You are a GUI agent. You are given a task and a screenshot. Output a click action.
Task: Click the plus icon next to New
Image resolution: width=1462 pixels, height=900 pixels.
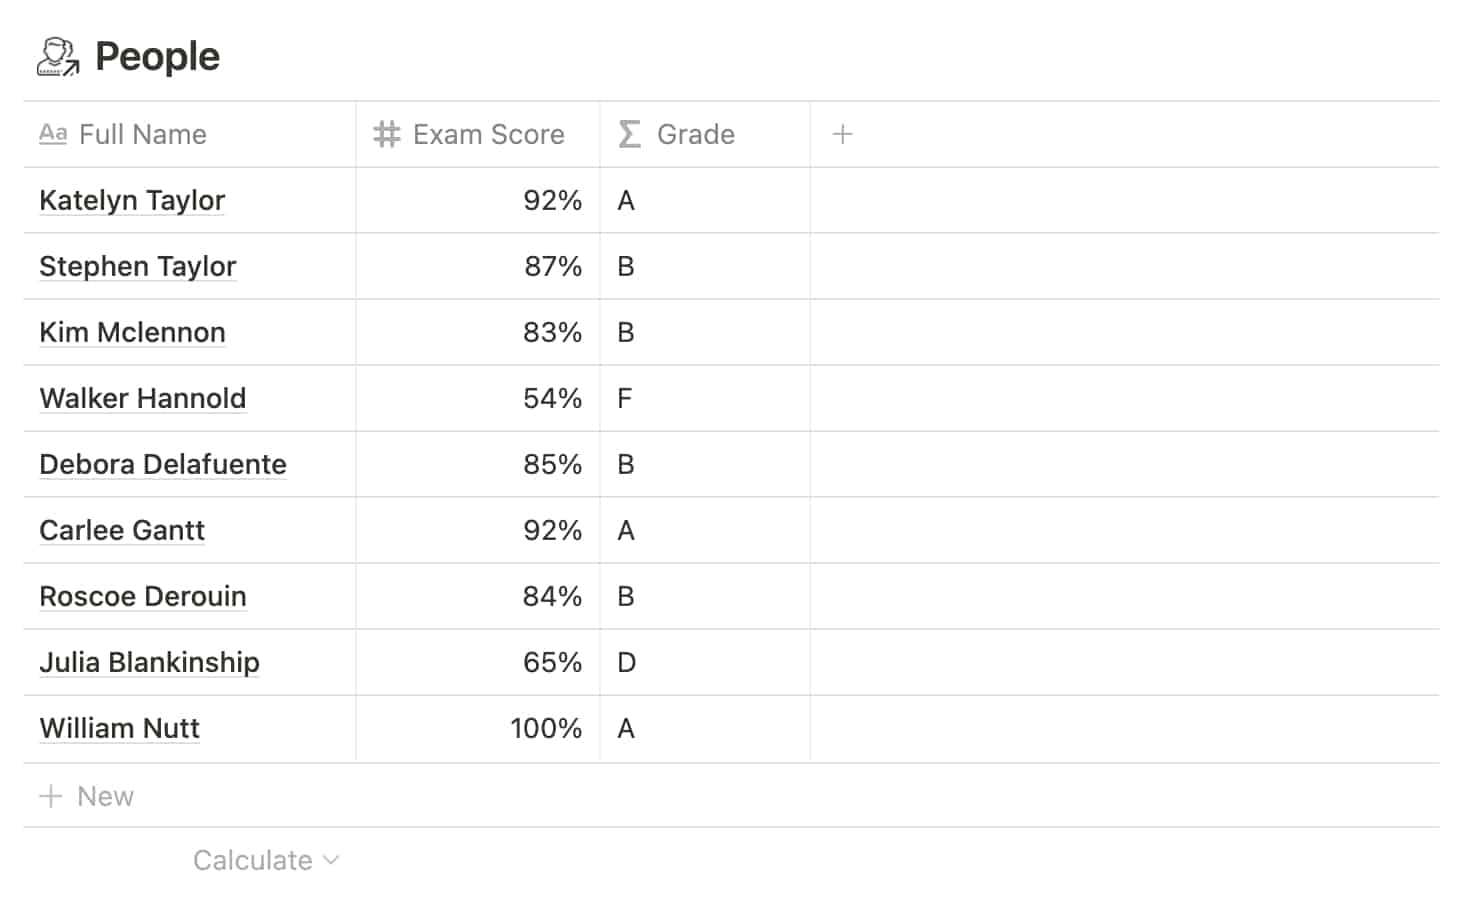coord(50,796)
